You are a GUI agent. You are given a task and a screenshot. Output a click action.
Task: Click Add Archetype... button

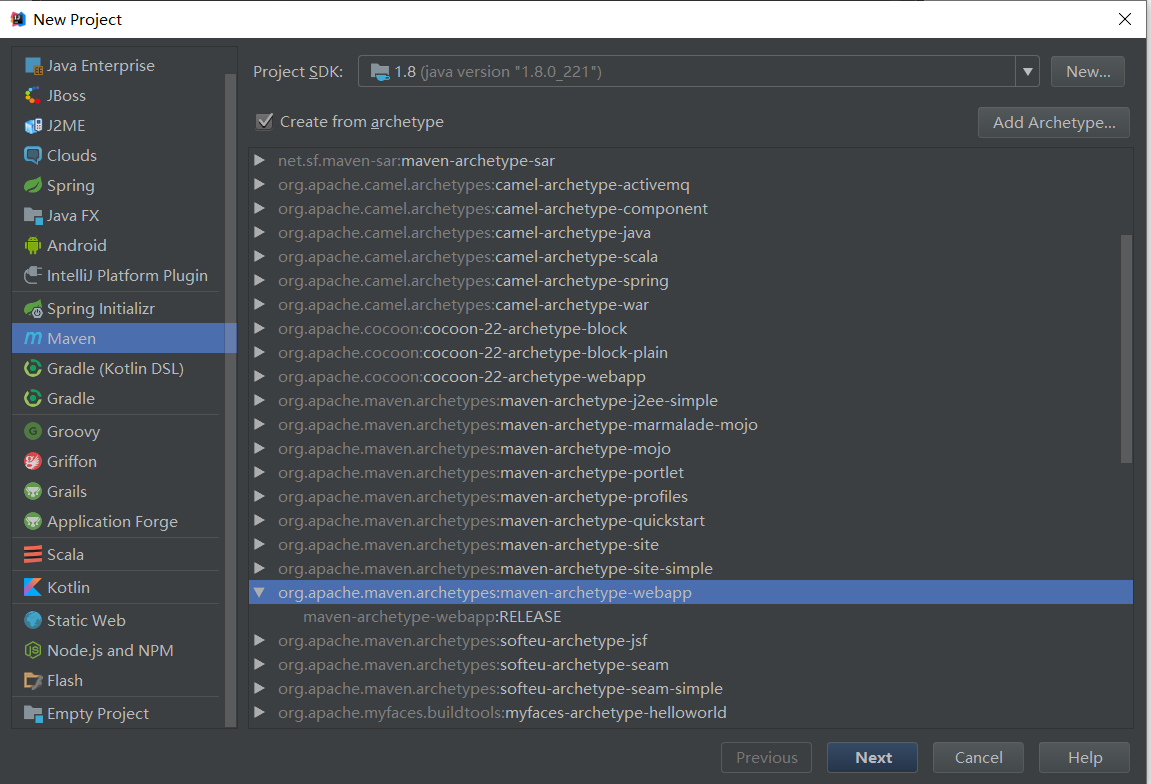1053,123
